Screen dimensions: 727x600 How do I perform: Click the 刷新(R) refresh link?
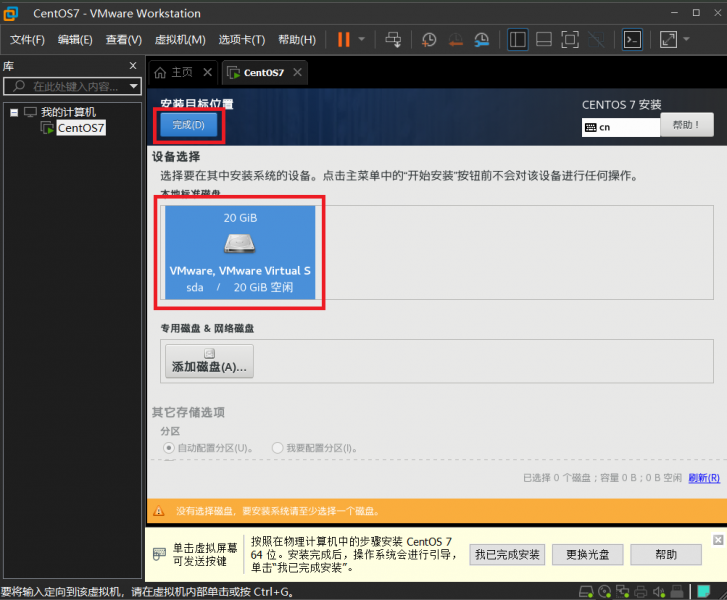(x=703, y=478)
